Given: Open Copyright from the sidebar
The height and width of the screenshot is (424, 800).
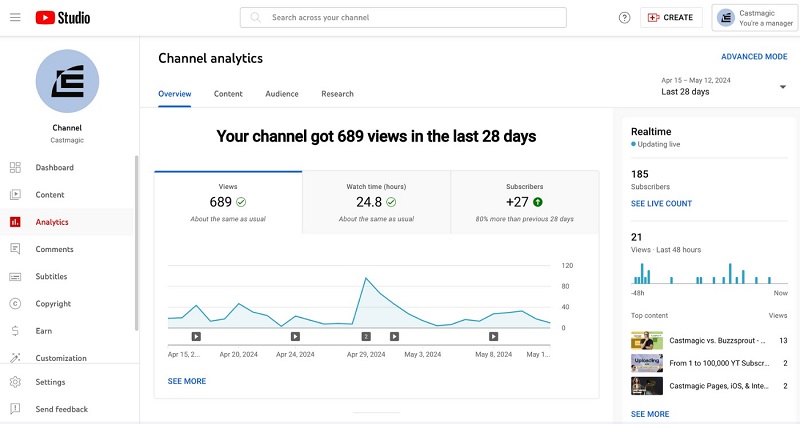Looking at the screenshot, I should pos(67,304).
